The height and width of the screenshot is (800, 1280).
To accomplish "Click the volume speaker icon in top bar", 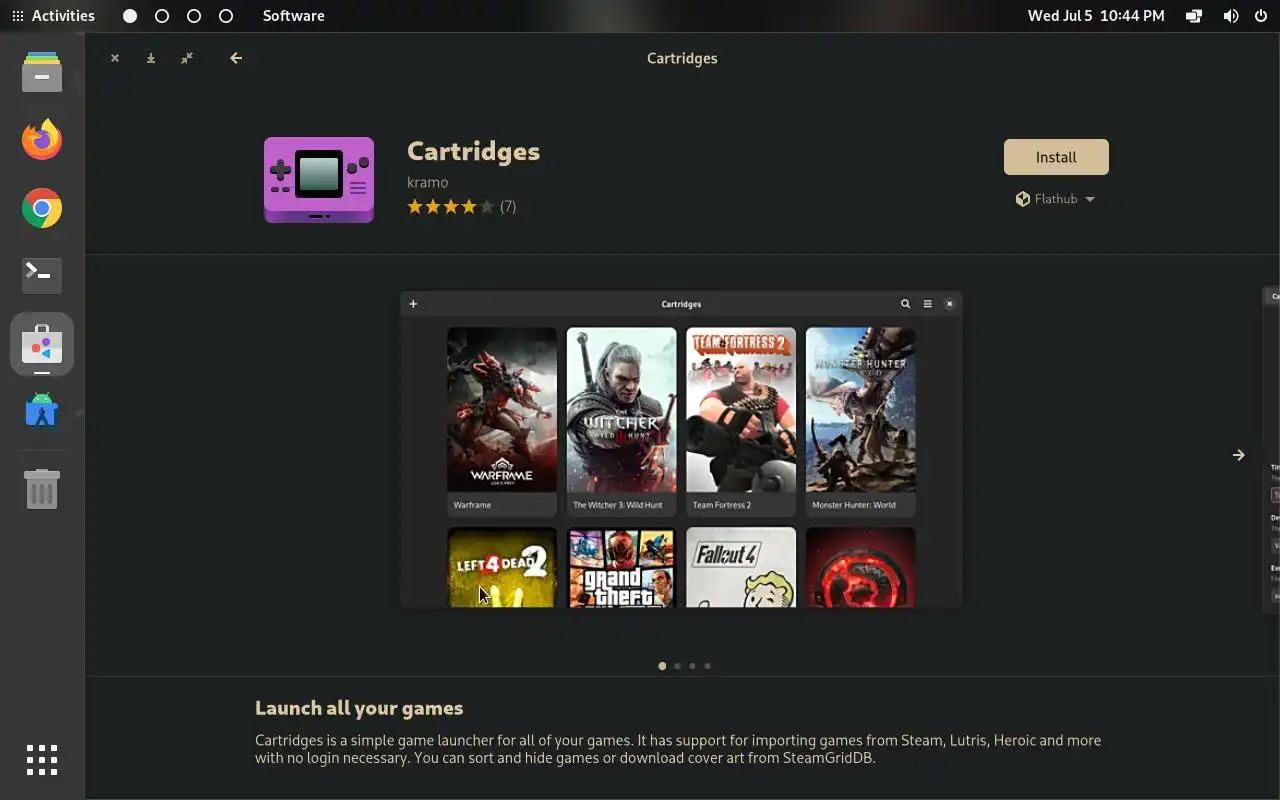I will tap(1230, 16).
